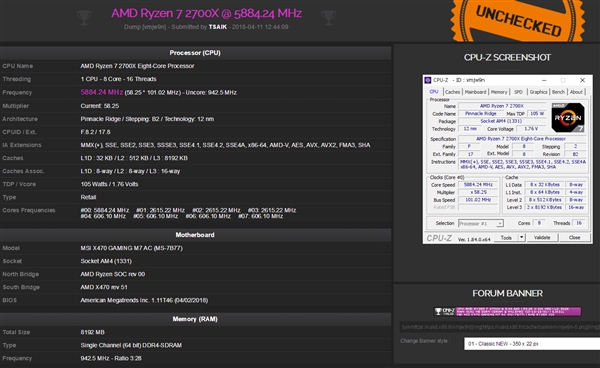Click 'MSI X470 GAMING M7 AC (MS-7B77)' model

132,248
